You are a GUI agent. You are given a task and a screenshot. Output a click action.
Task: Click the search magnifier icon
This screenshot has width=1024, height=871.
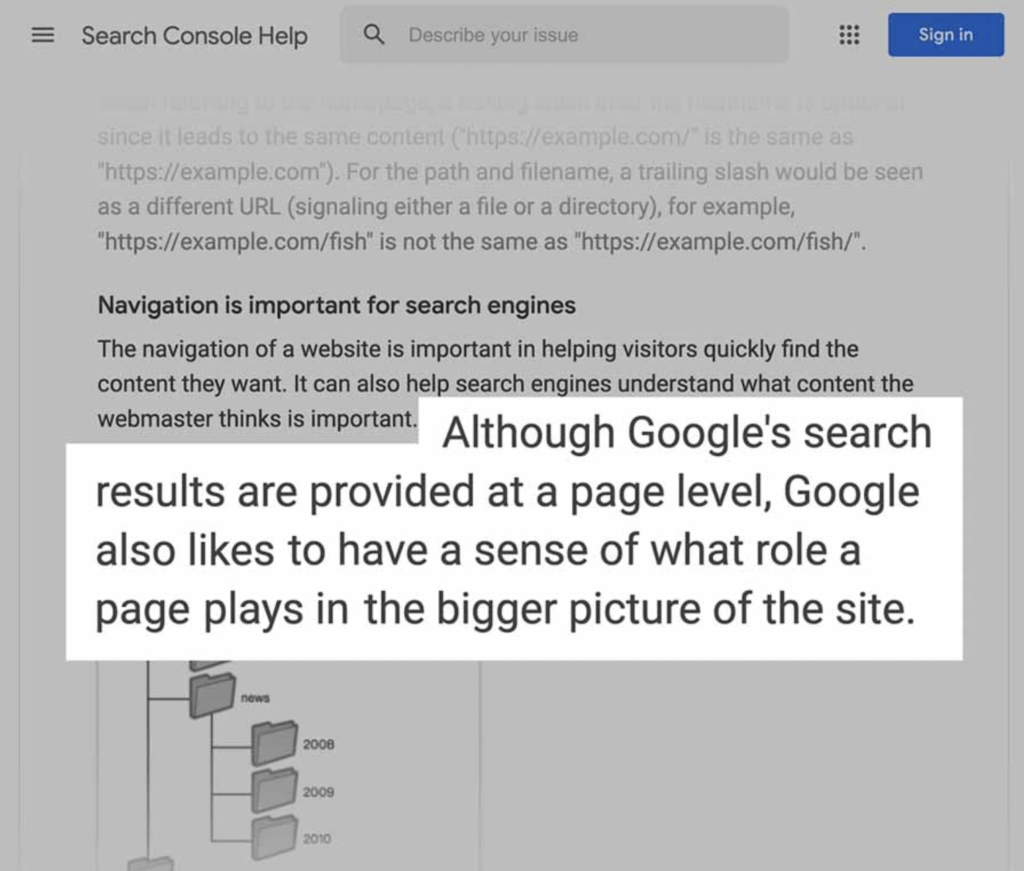pyautogui.click(x=374, y=35)
